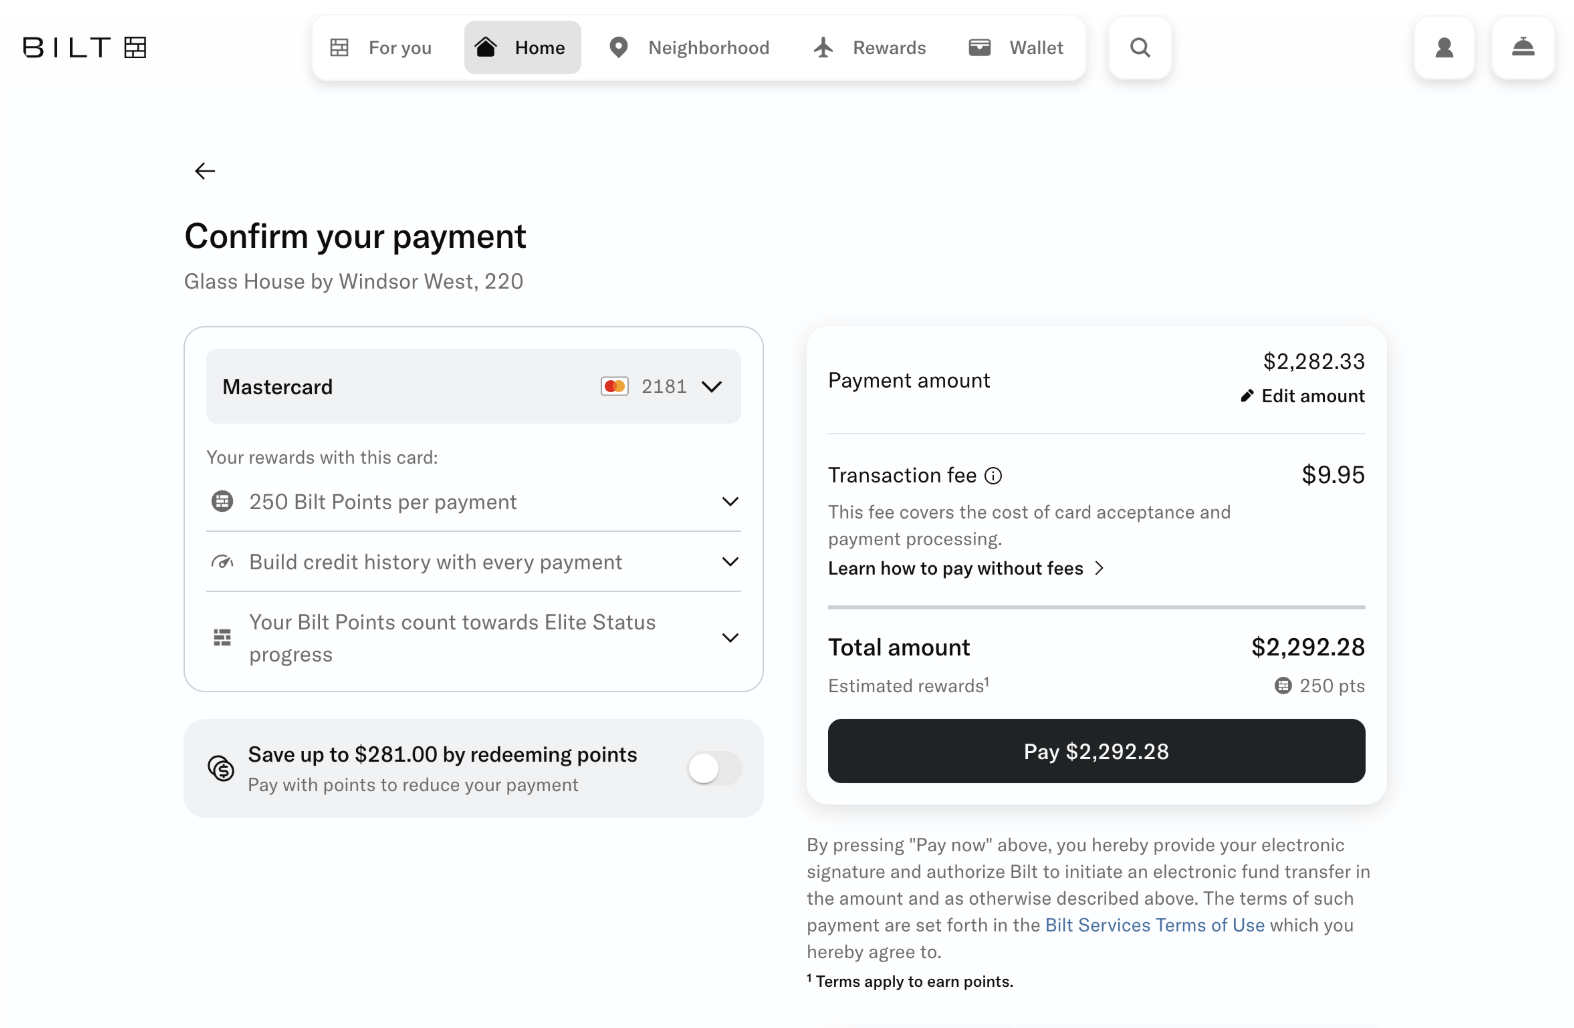Click the concierge bell icon
The width and height of the screenshot is (1574, 1028).
[1522, 47]
